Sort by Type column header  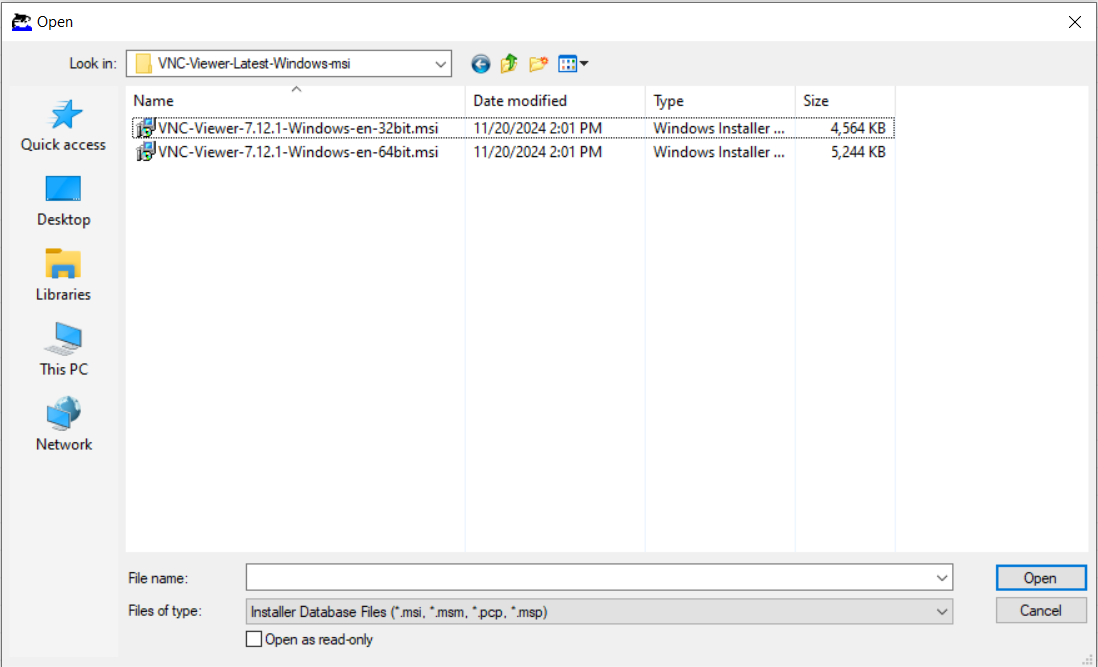click(x=720, y=101)
